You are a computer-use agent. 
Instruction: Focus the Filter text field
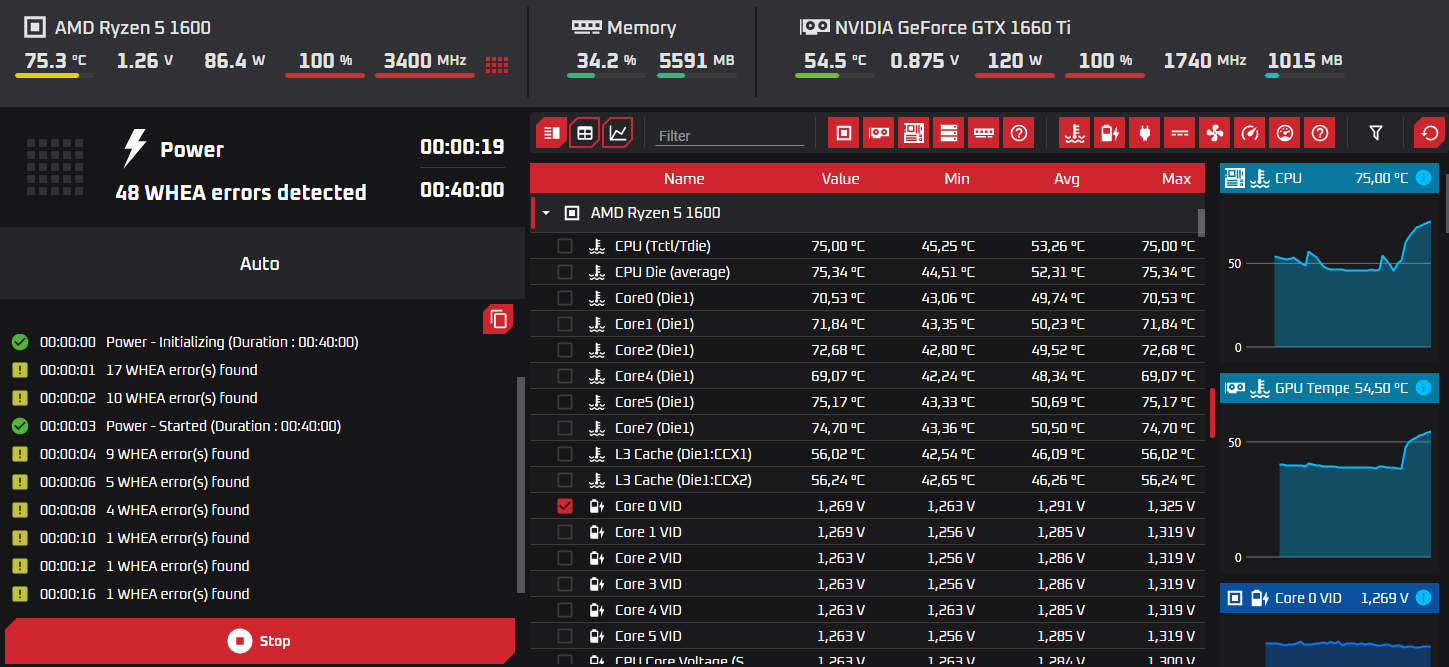pyautogui.click(x=730, y=135)
